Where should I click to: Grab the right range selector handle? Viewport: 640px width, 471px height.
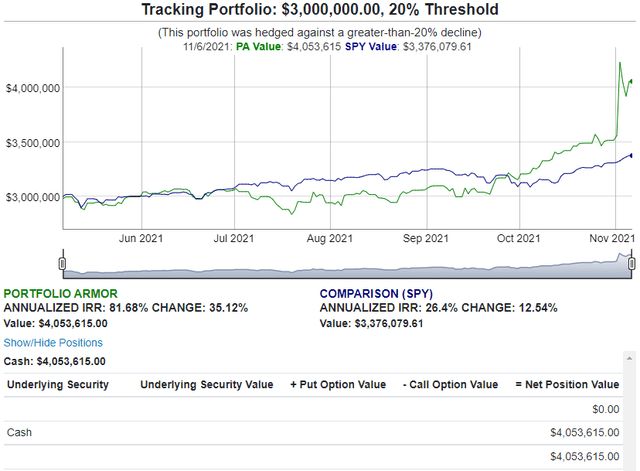[x=631, y=264]
